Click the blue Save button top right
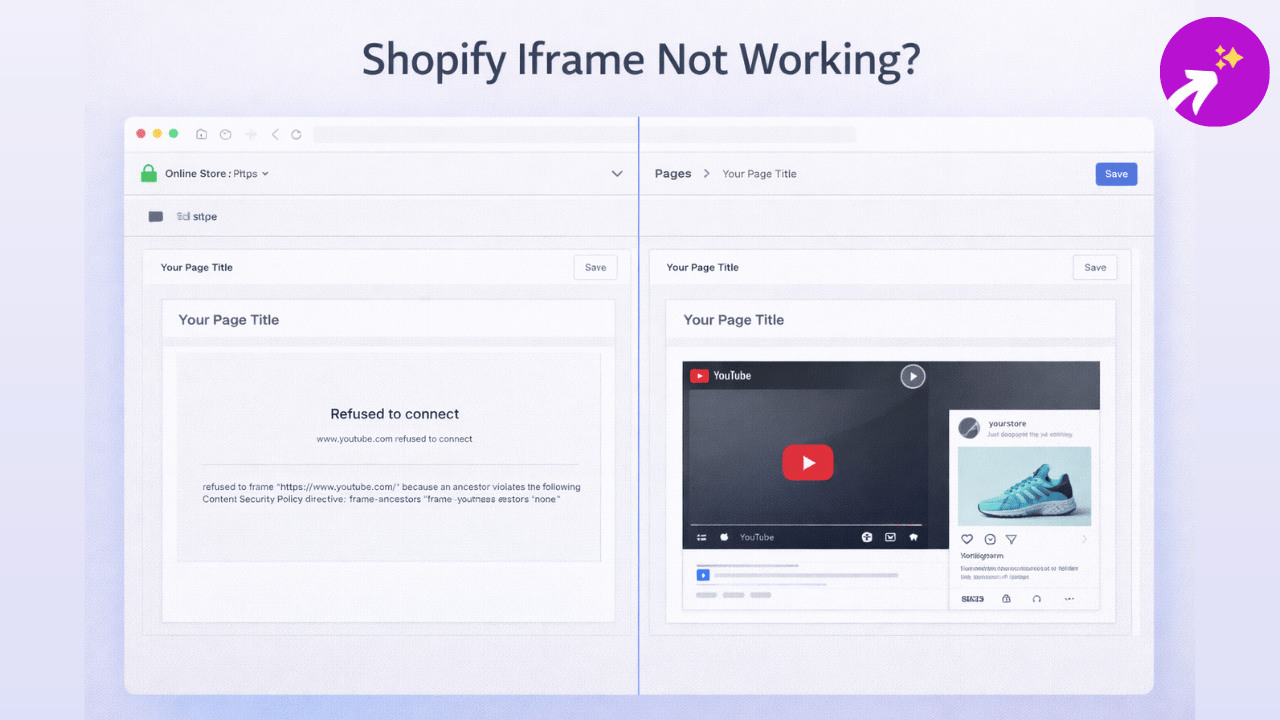Image resolution: width=1280 pixels, height=720 pixels. 1116,173
